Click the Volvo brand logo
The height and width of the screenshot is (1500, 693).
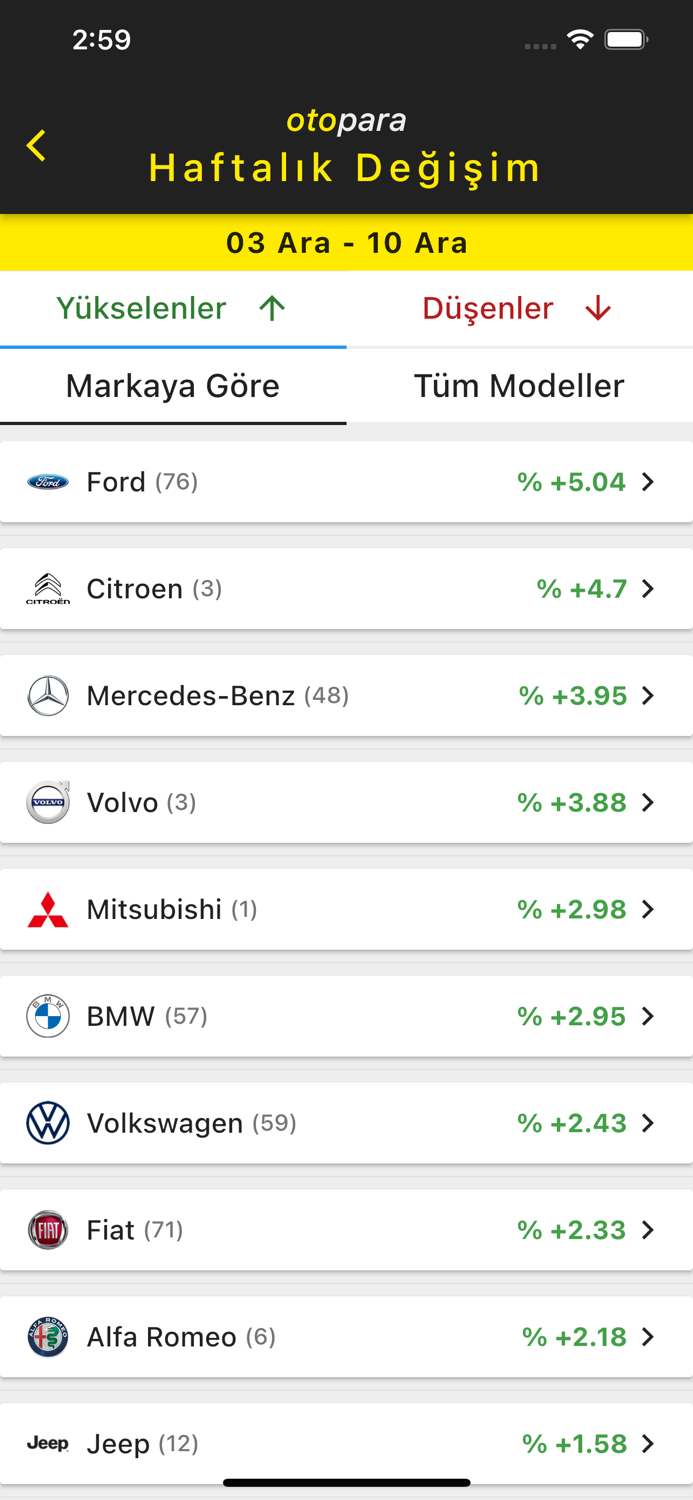pos(47,802)
